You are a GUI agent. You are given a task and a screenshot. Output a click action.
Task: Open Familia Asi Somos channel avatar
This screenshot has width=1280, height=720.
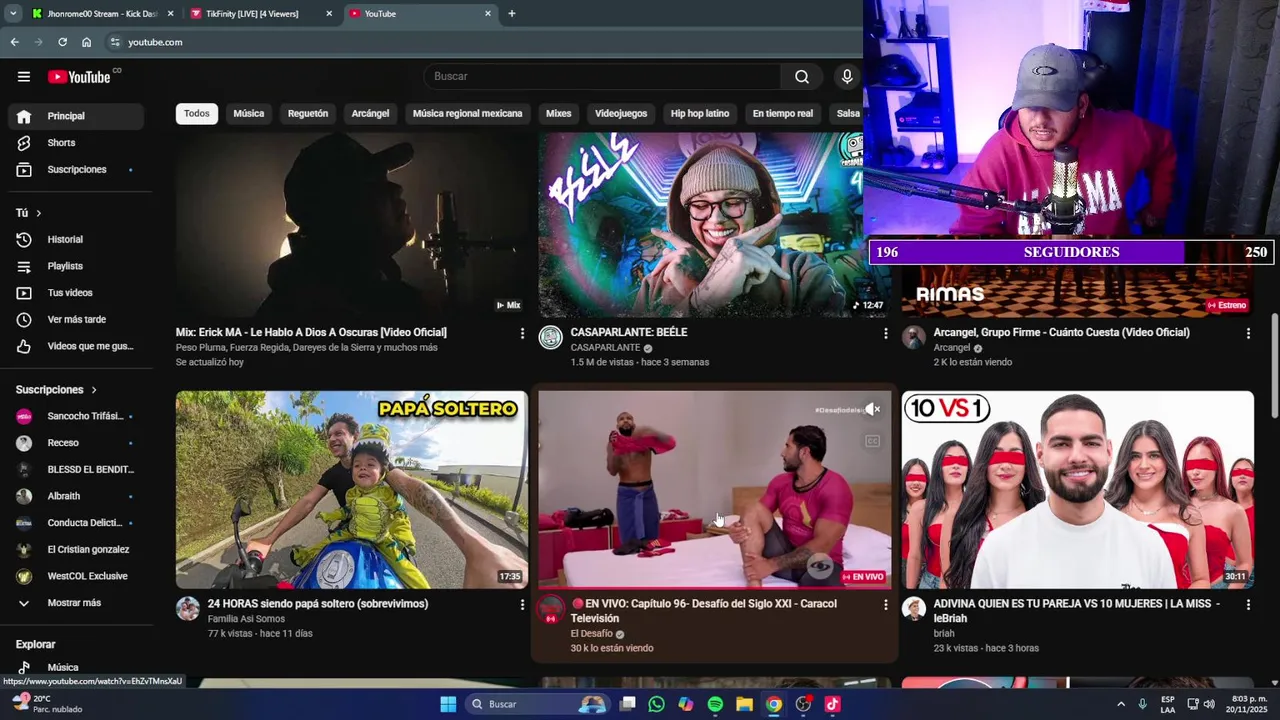(x=188, y=609)
